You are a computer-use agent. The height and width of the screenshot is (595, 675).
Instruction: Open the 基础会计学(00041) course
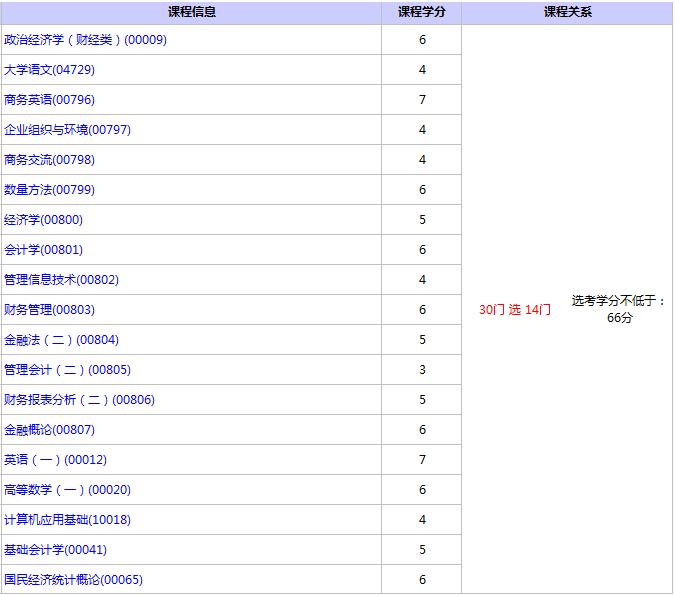coord(56,550)
